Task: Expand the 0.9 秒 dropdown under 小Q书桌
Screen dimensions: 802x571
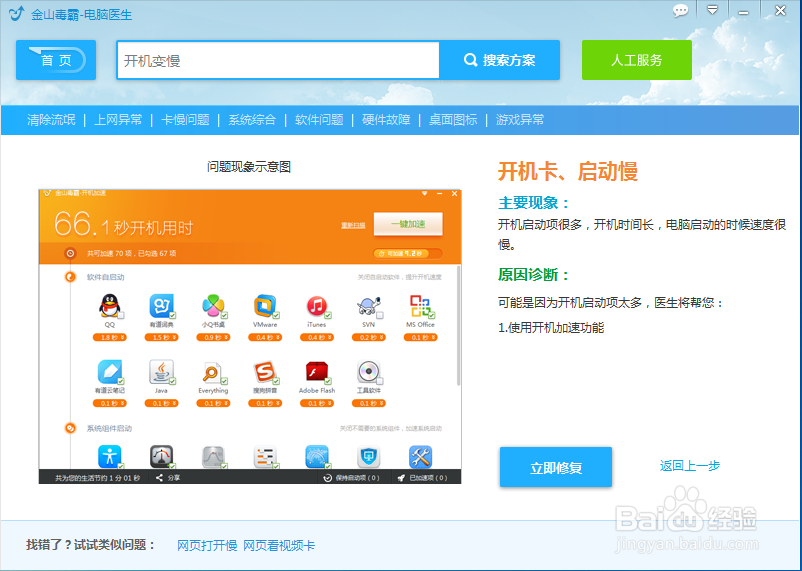Action: tap(213, 338)
